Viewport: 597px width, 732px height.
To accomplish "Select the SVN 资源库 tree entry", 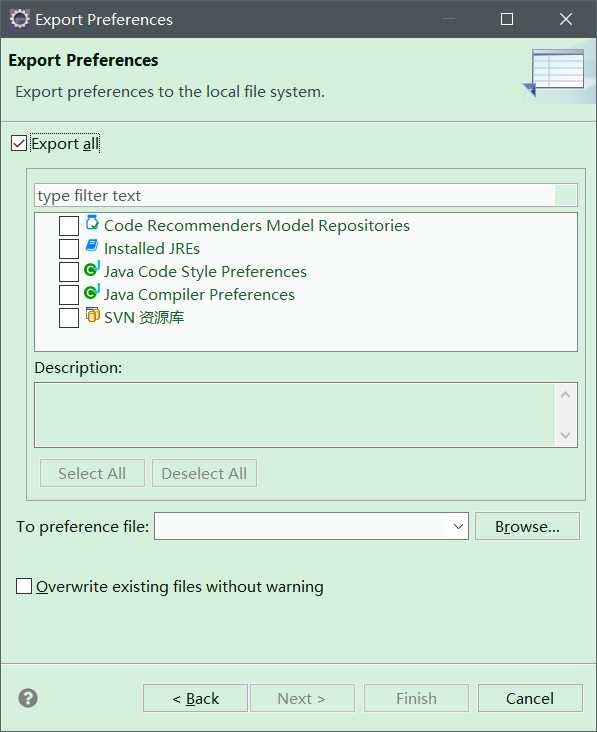I will pos(144,317).
